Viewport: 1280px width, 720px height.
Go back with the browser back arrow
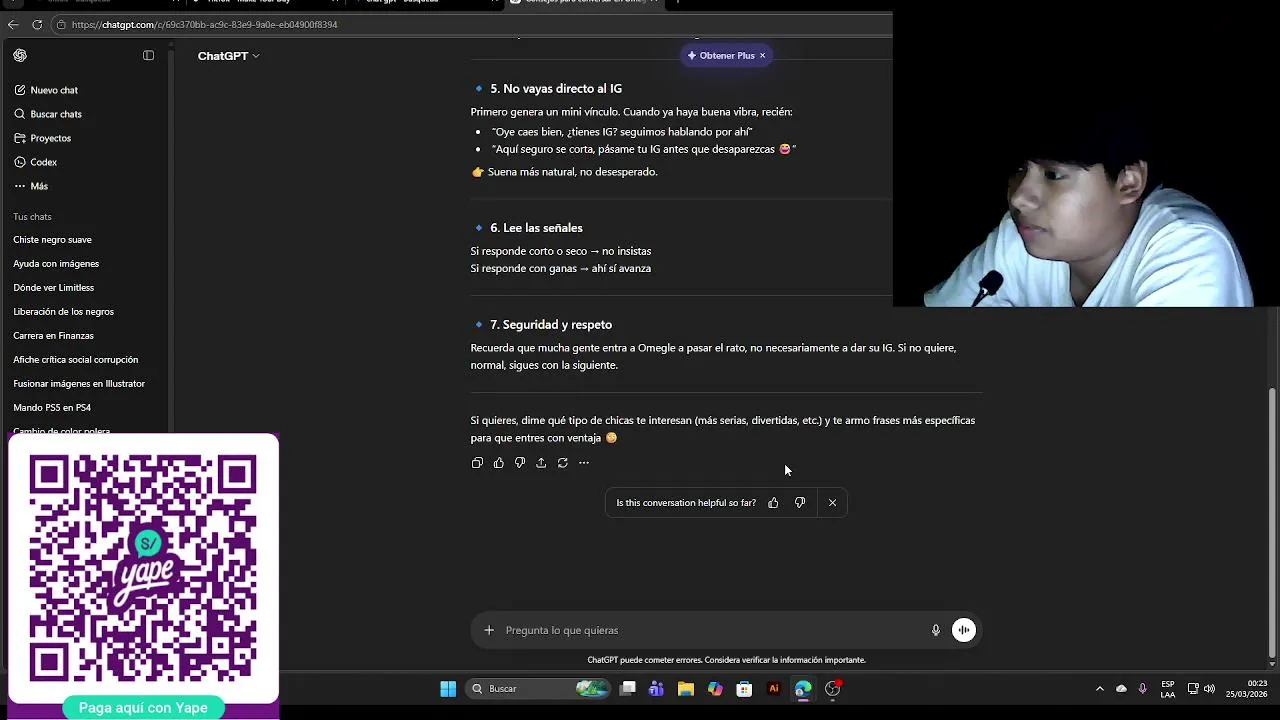point(13,24)
